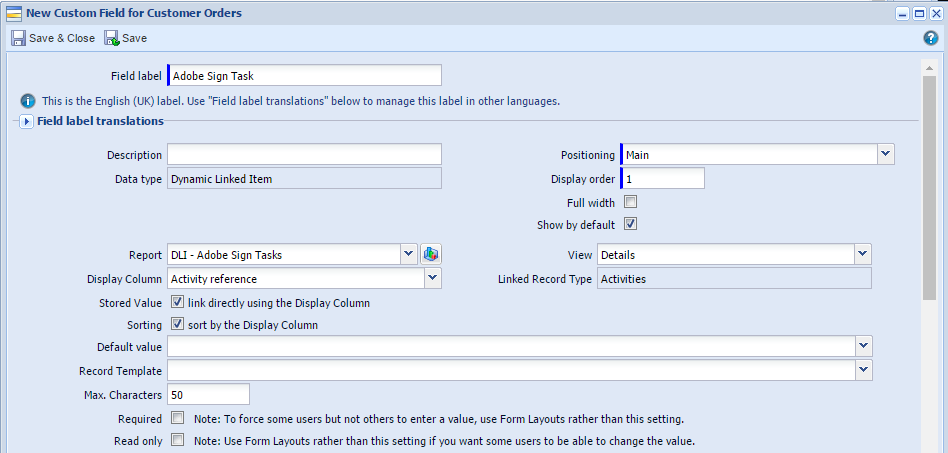
Task: Click the blue info icon by label note
Action: (x=28, y=101)
